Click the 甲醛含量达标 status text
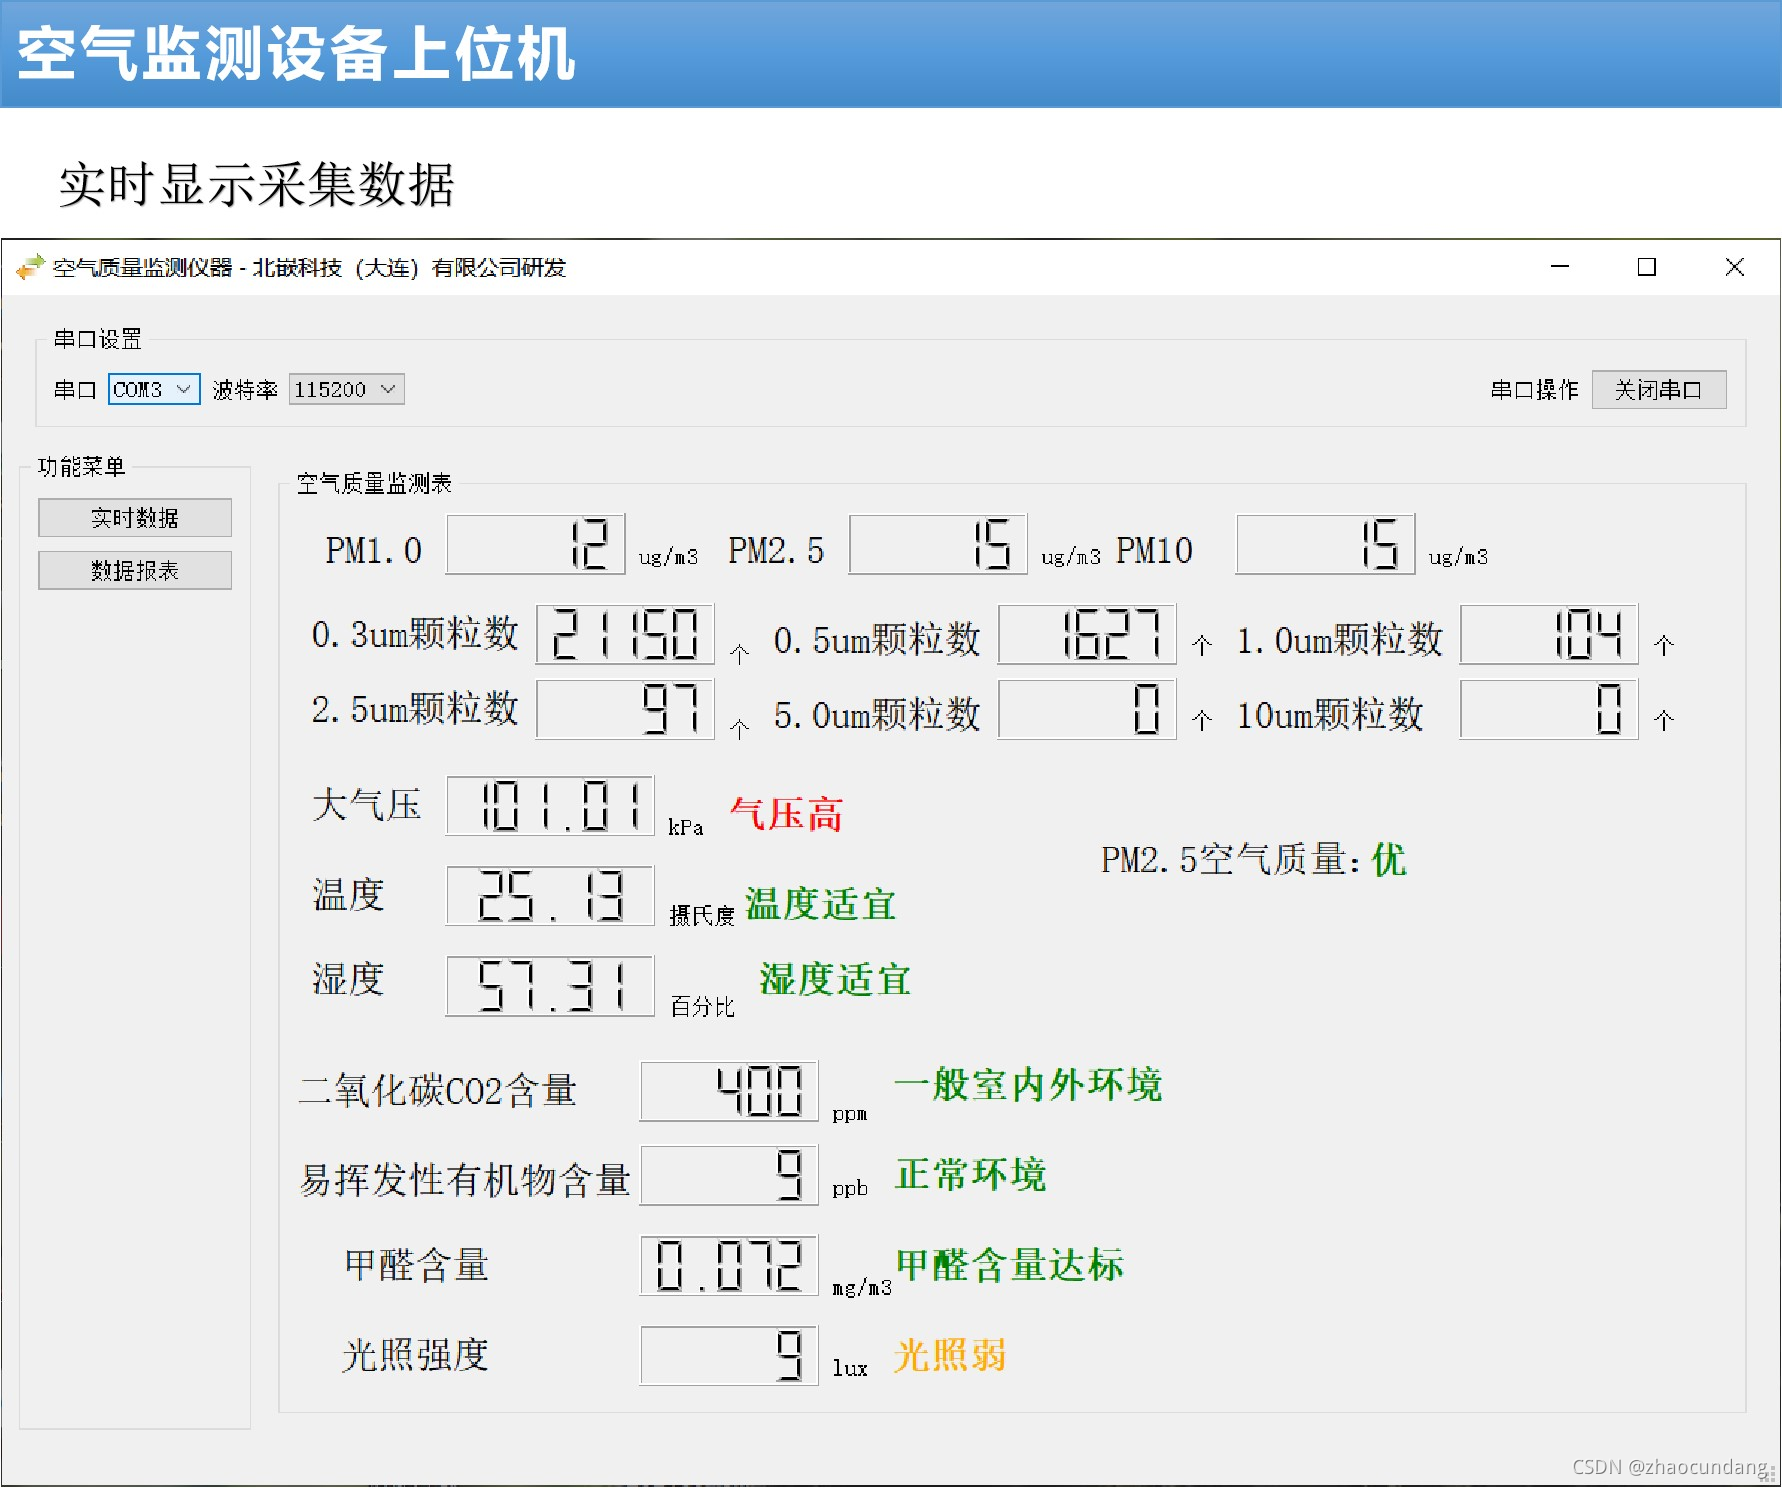This screenshot has height=1488, width=1782. tap(1010, 1265)
